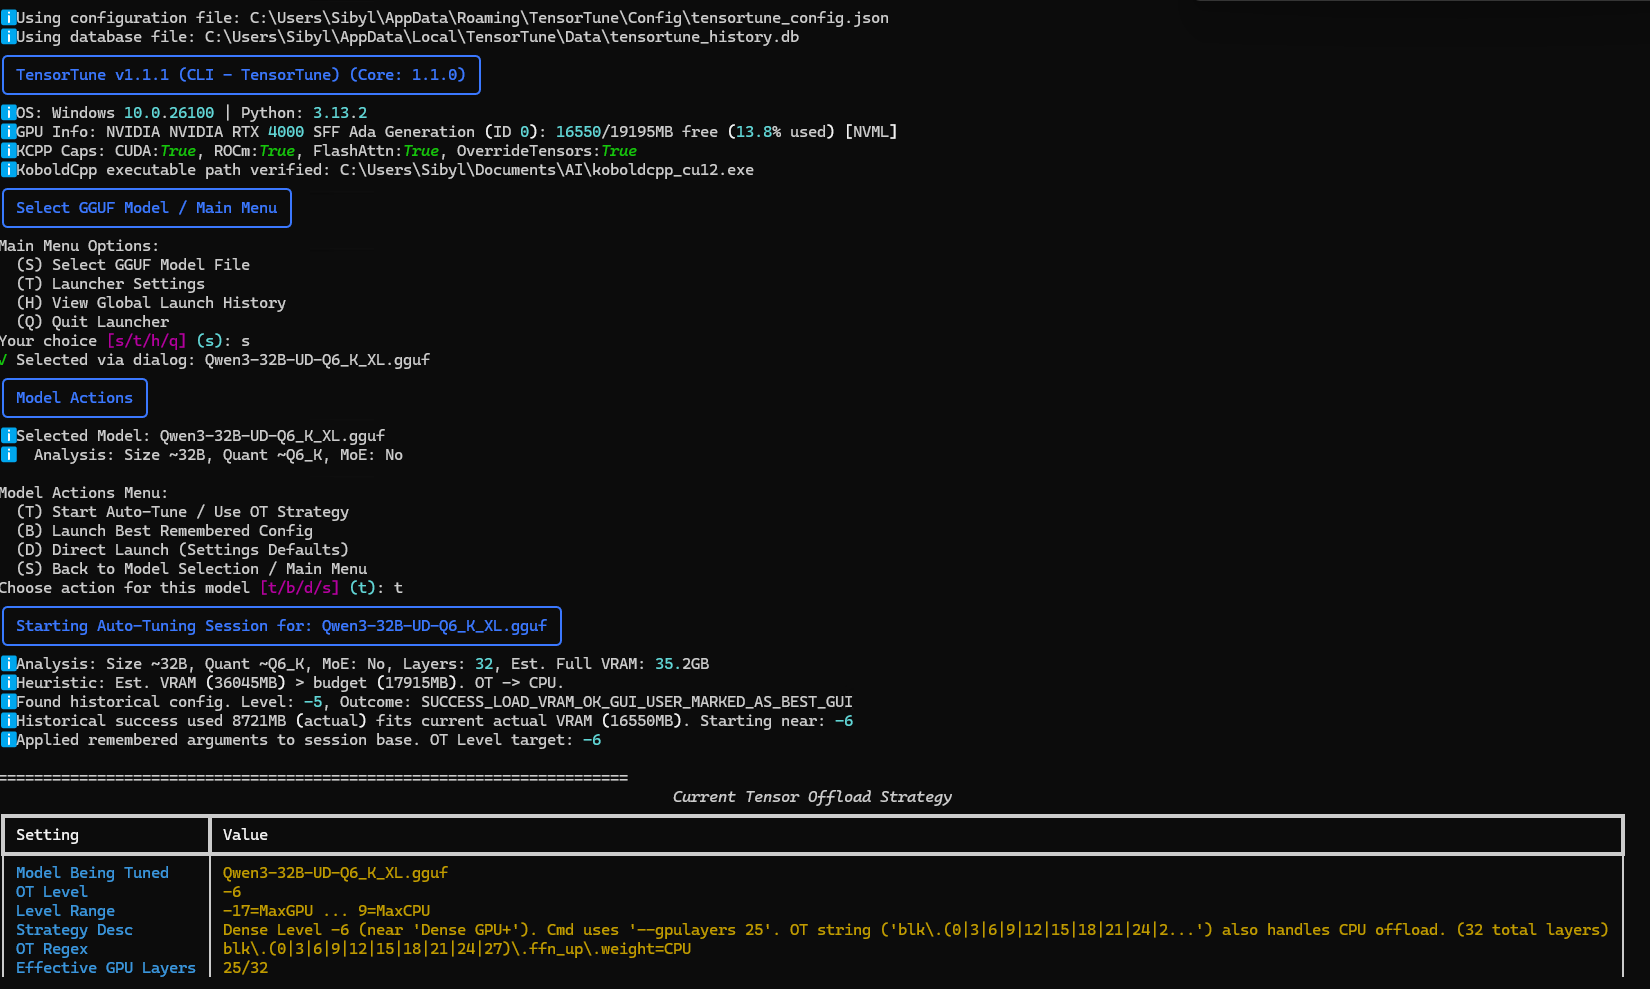Click the FlashAttn:True capability text
The image size is (1650, 989).
click(376, 151)
